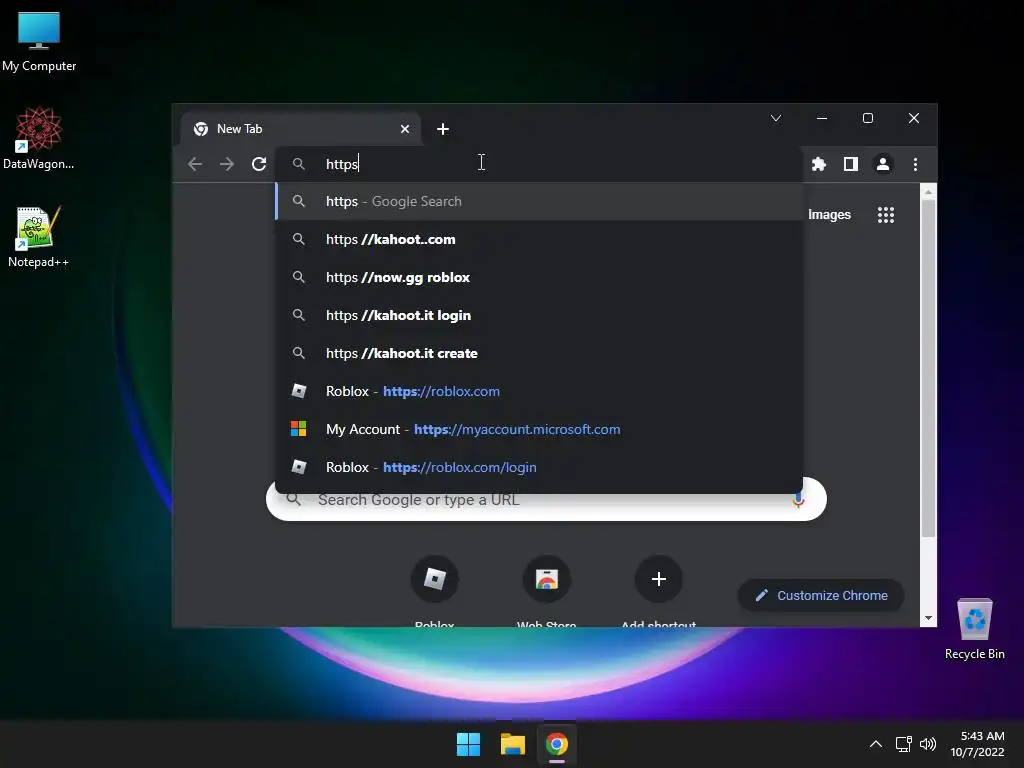
Task: Maximize the Chrome window
Action: tap(868, 118)
